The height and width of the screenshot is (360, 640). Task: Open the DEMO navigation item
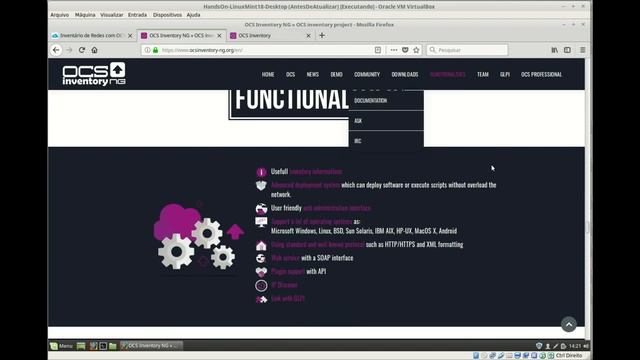[336, 74]
